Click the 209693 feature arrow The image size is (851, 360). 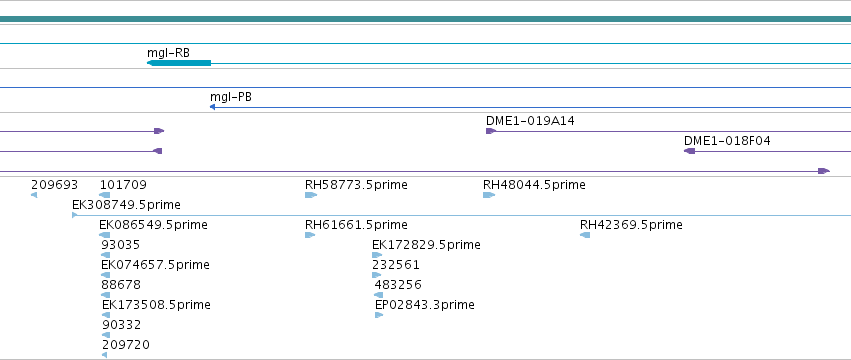[34, 195]
